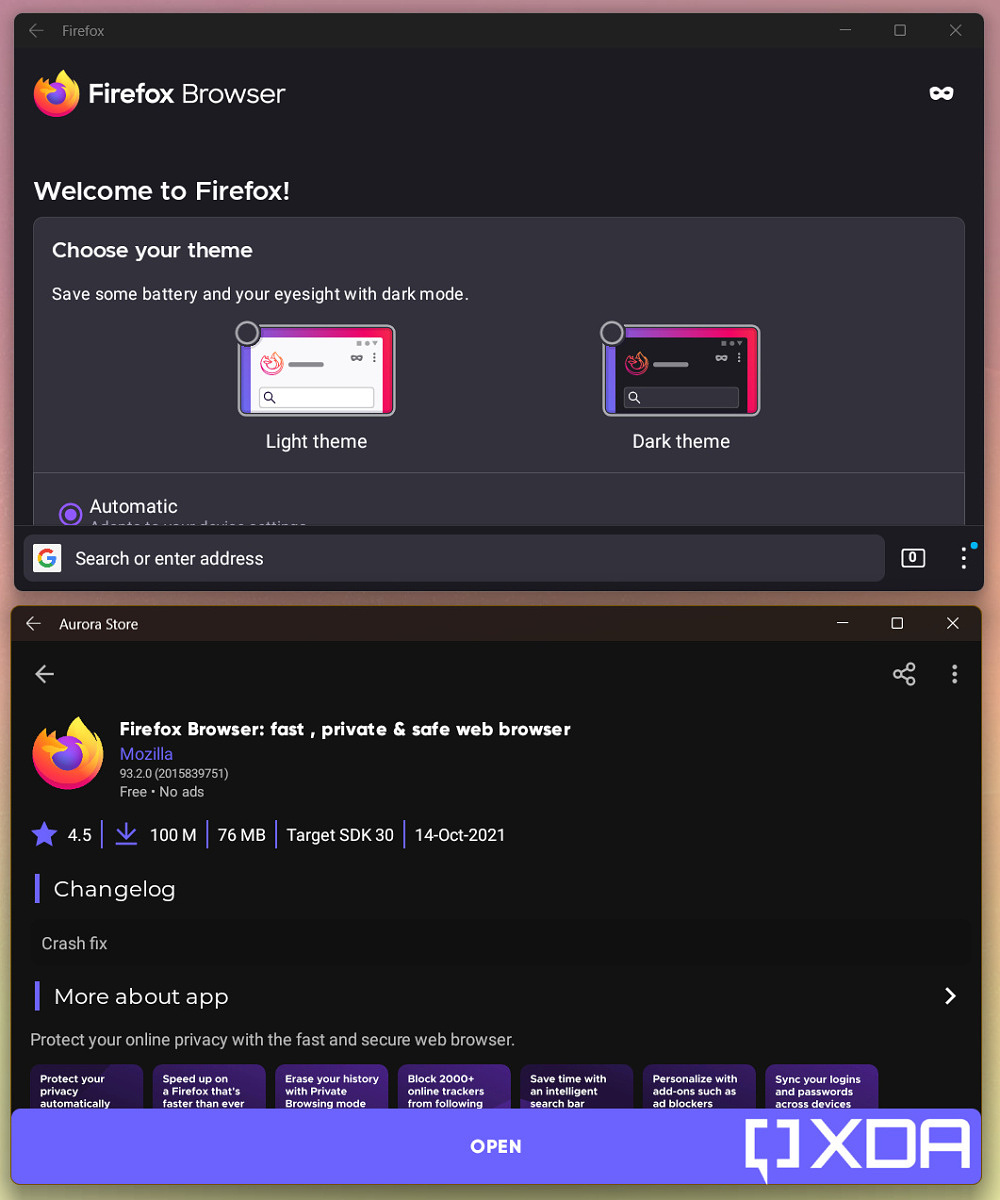Click the 4.5 rating value

coord(80,835)
